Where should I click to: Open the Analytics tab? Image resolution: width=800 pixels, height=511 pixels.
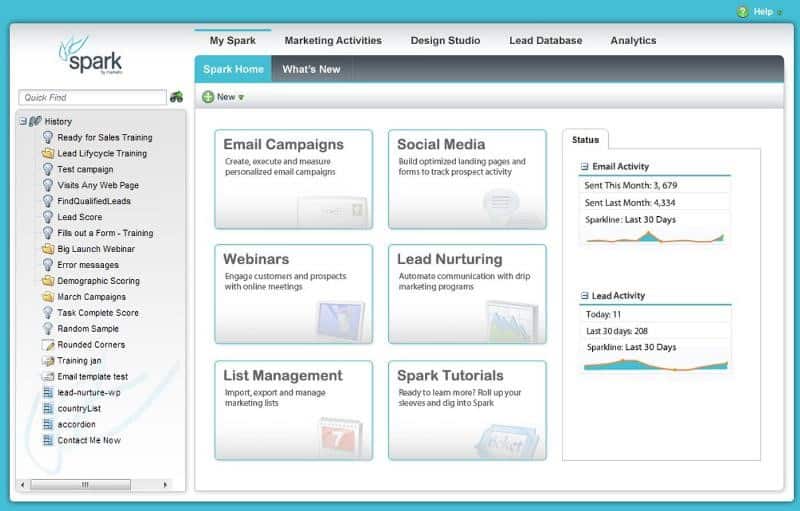pos(634,40)
